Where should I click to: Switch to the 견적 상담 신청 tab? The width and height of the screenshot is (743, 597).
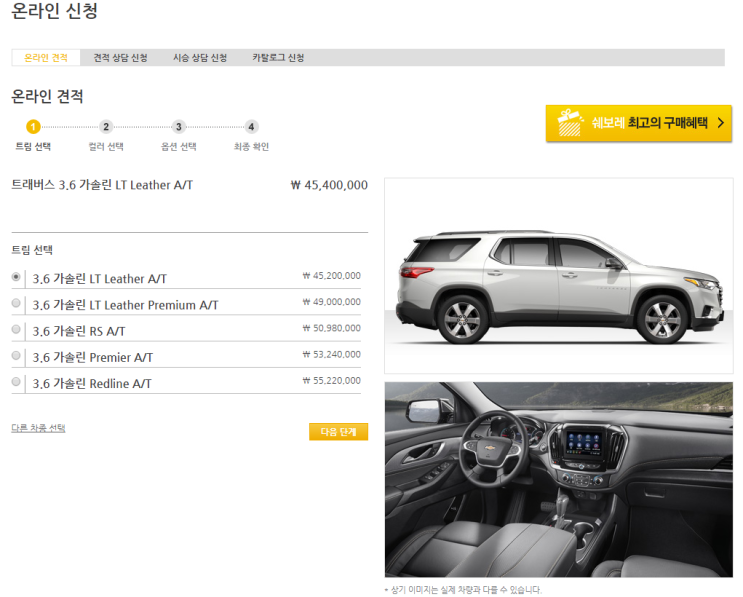(120, 58)
